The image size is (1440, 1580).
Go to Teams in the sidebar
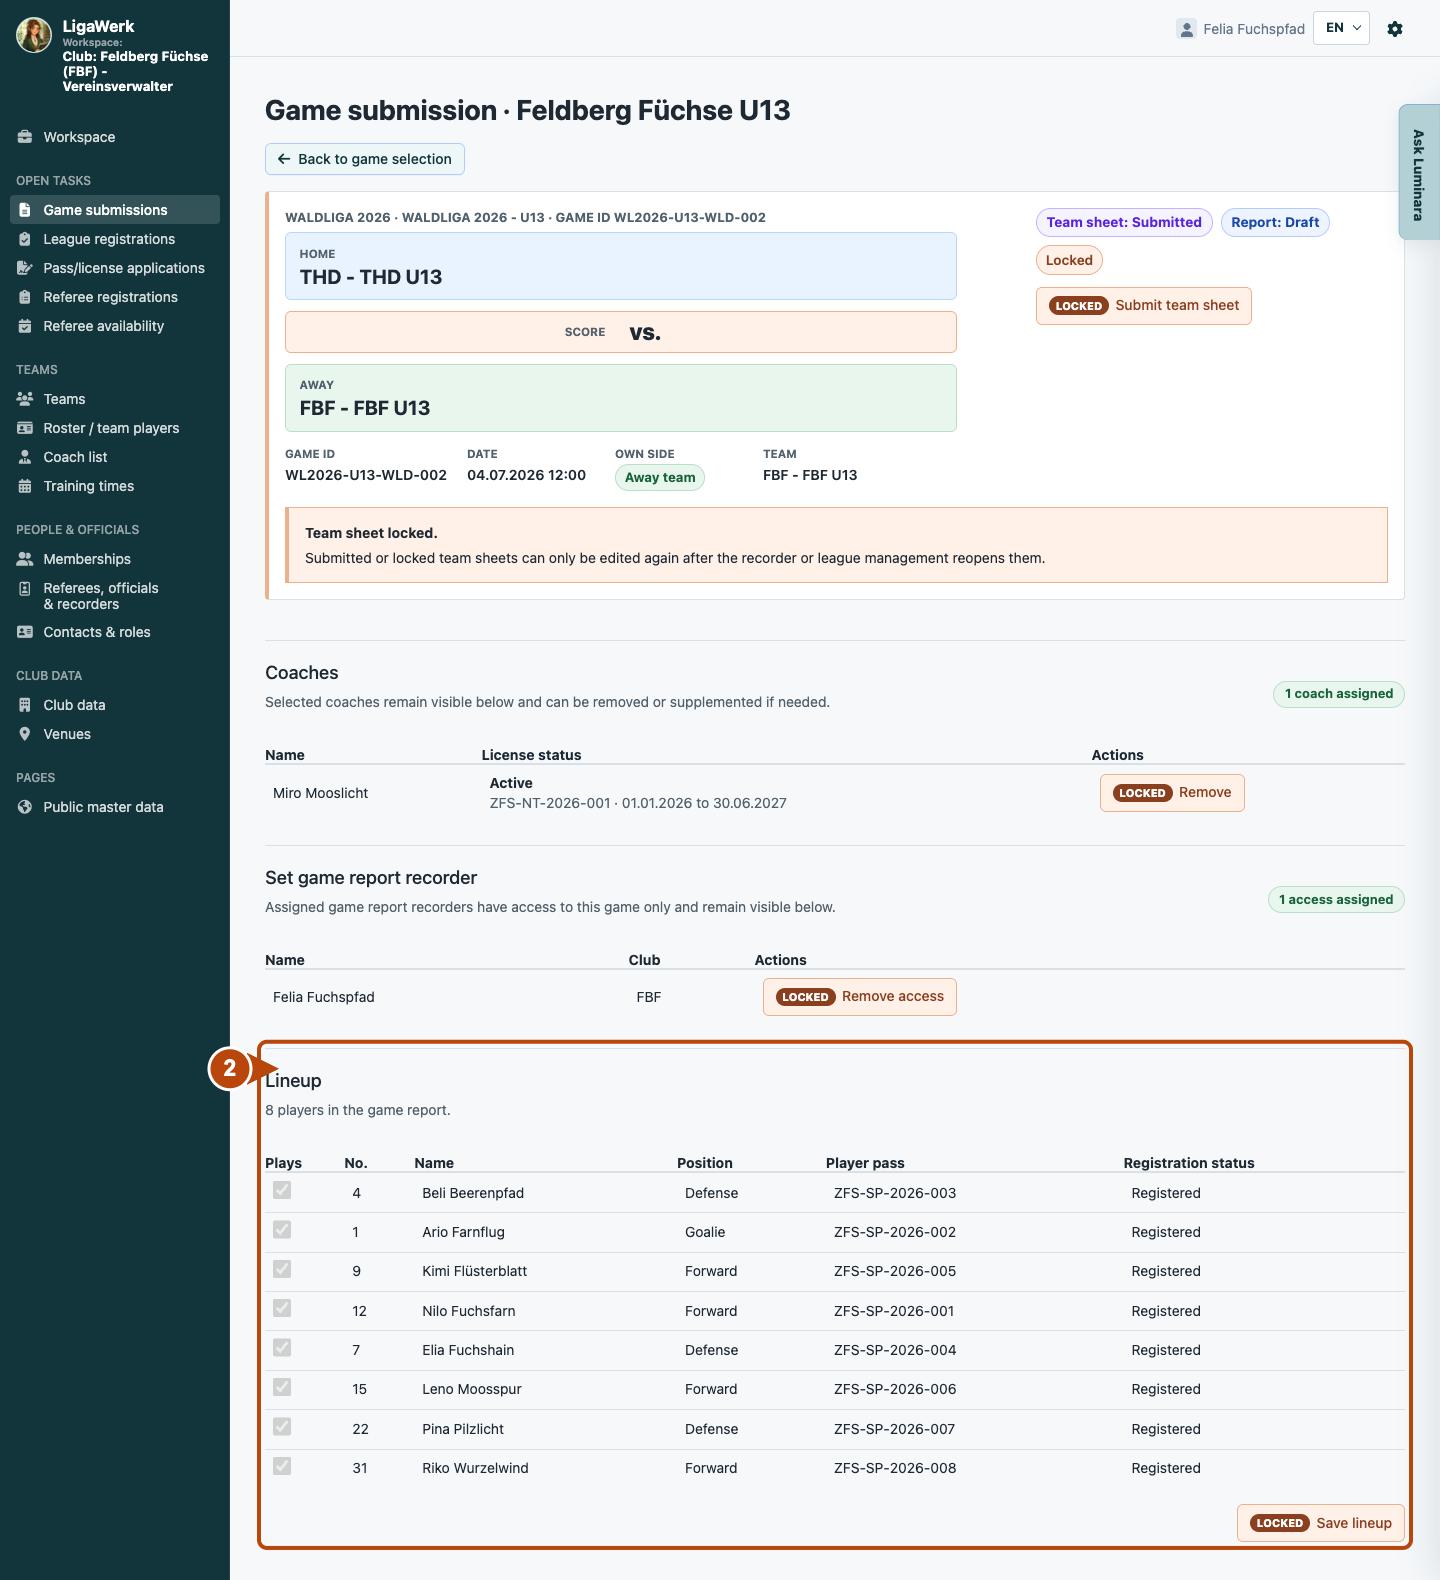pyautogui.click(x=115, y=399)
